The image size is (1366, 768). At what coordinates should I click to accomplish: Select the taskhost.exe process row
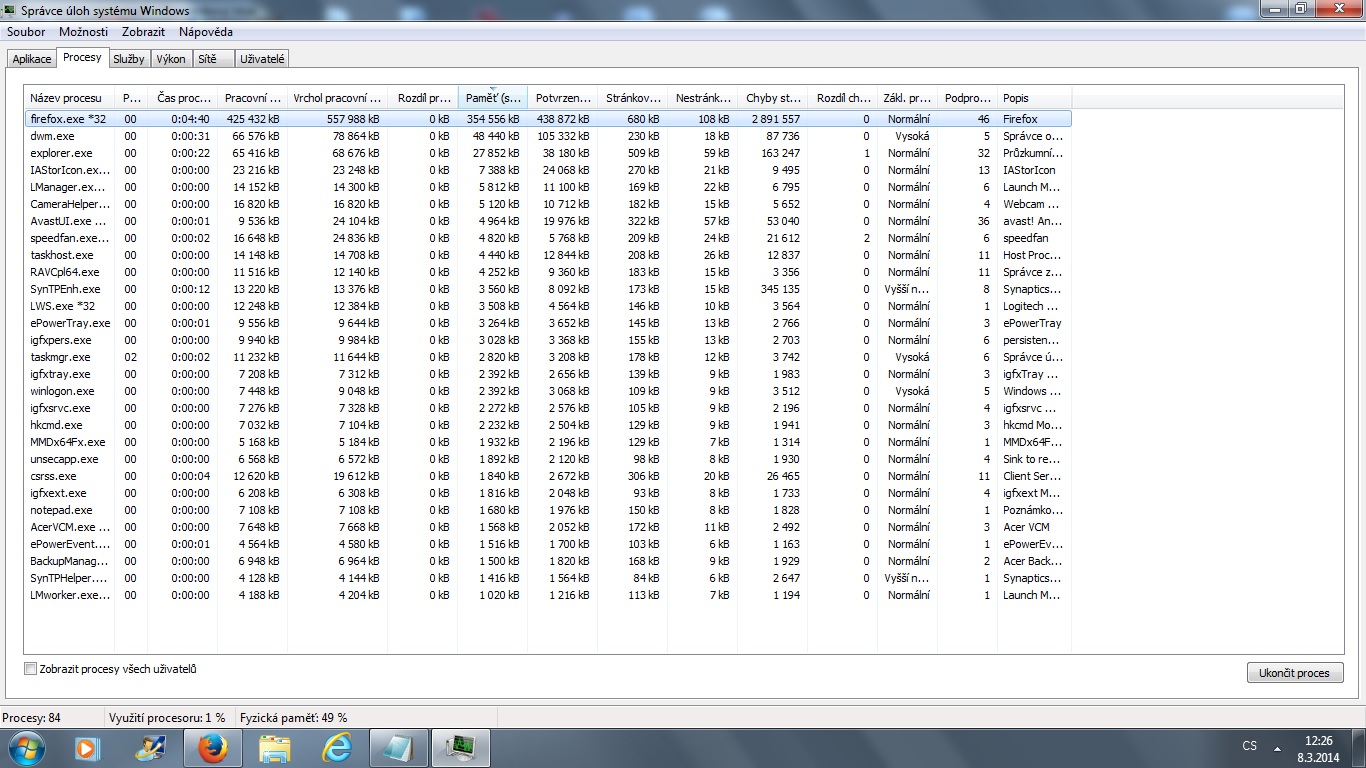coord(547,255)
